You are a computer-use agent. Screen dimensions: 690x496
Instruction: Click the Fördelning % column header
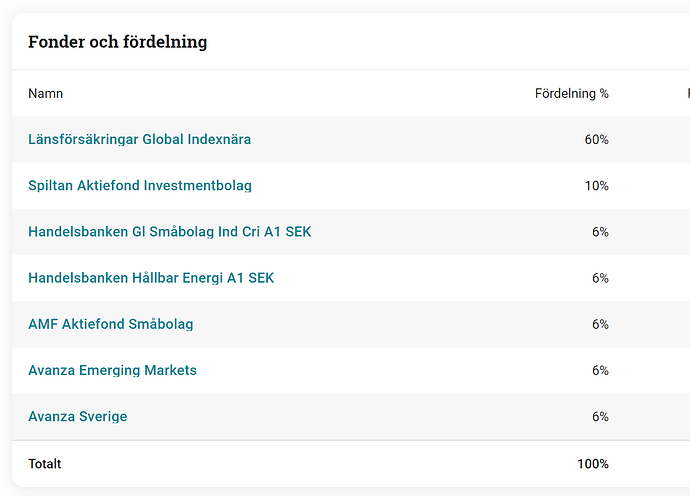click(572, 93)
